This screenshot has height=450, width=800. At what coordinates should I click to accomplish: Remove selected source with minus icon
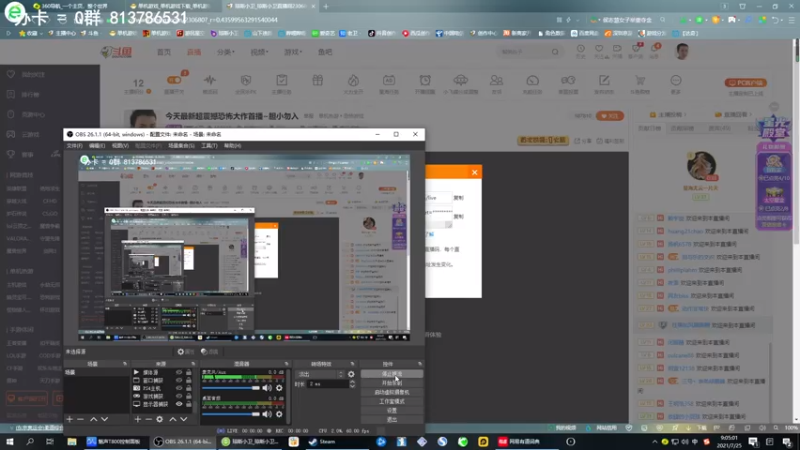click(x=148, y=419)
